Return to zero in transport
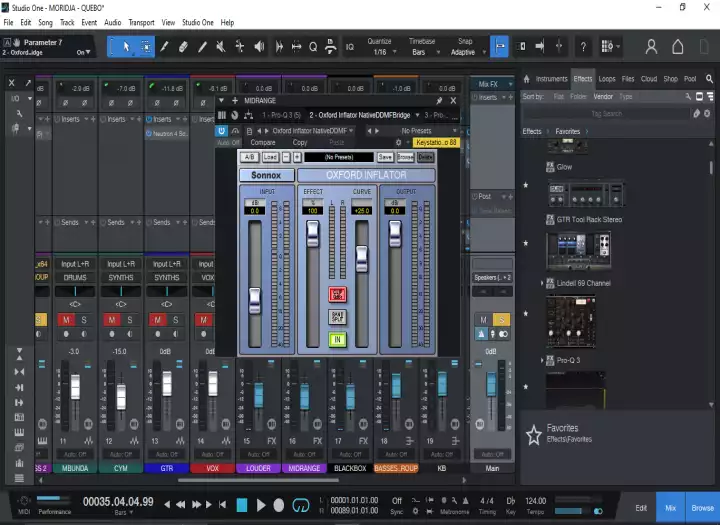The height and width of the screenshot is (525, 720). pyautogui.click(x=223, y=505)
